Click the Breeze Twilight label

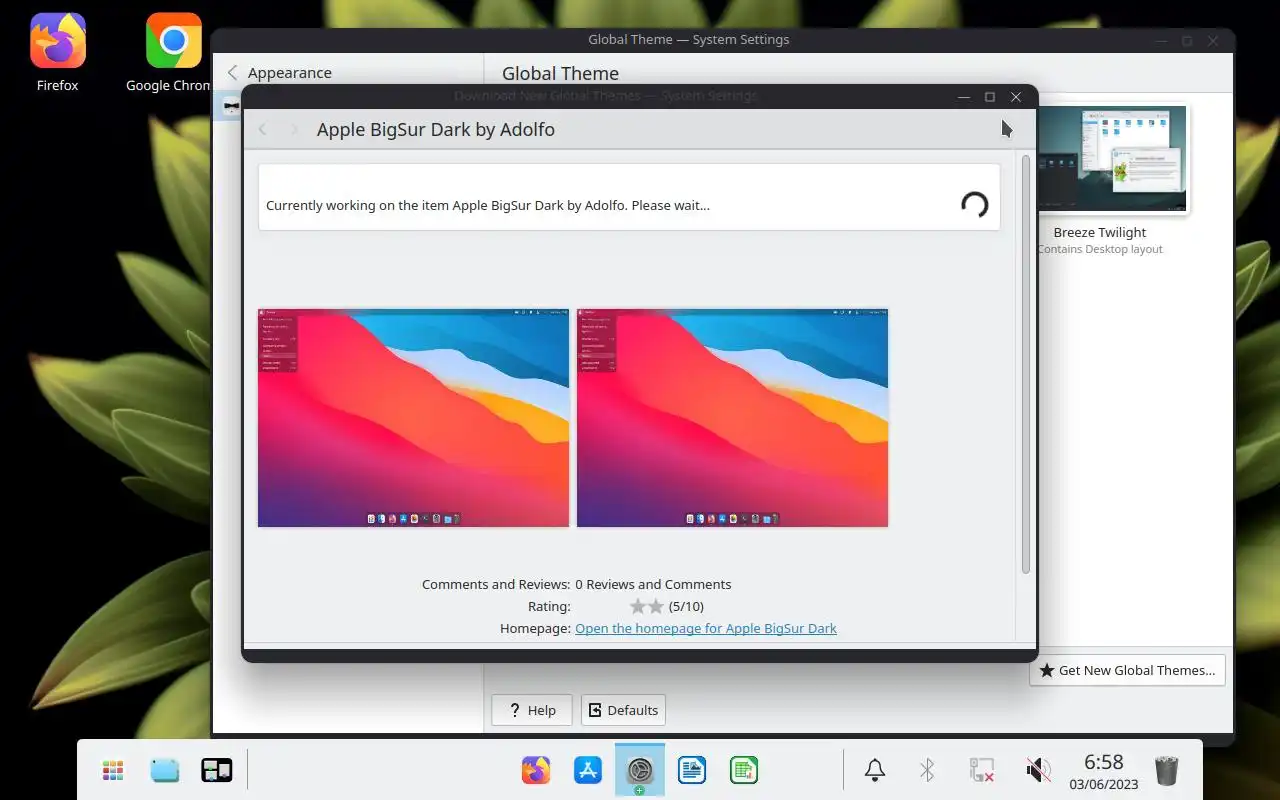1100,232
